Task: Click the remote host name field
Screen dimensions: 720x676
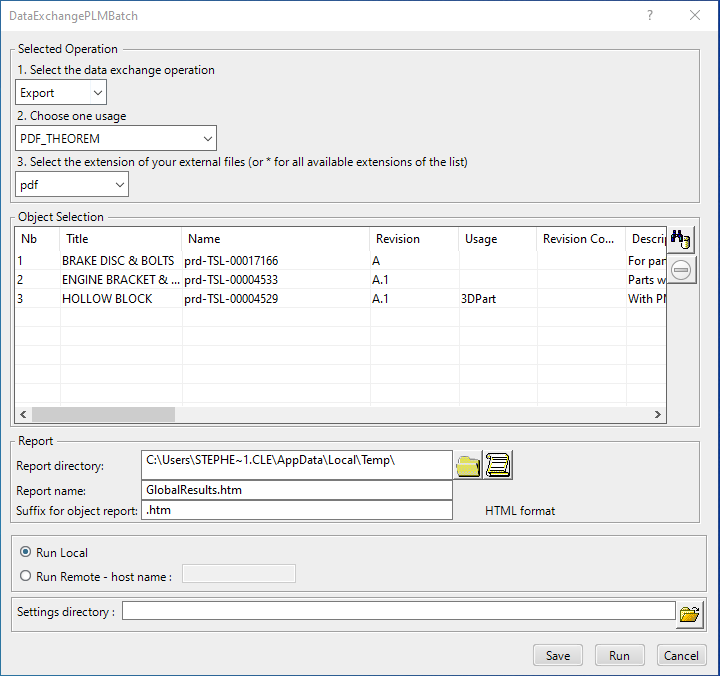Action: pyautogui.click(x=239, y=574)
